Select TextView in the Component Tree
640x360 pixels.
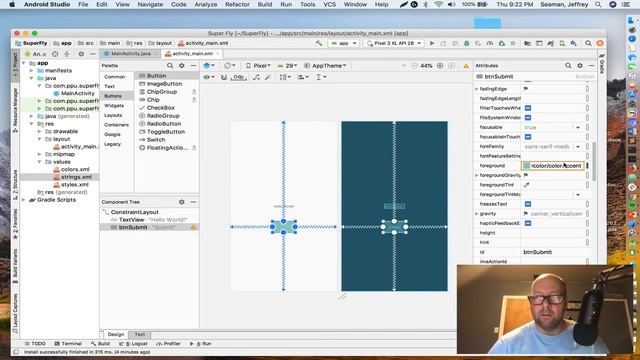tap(131, 220)
